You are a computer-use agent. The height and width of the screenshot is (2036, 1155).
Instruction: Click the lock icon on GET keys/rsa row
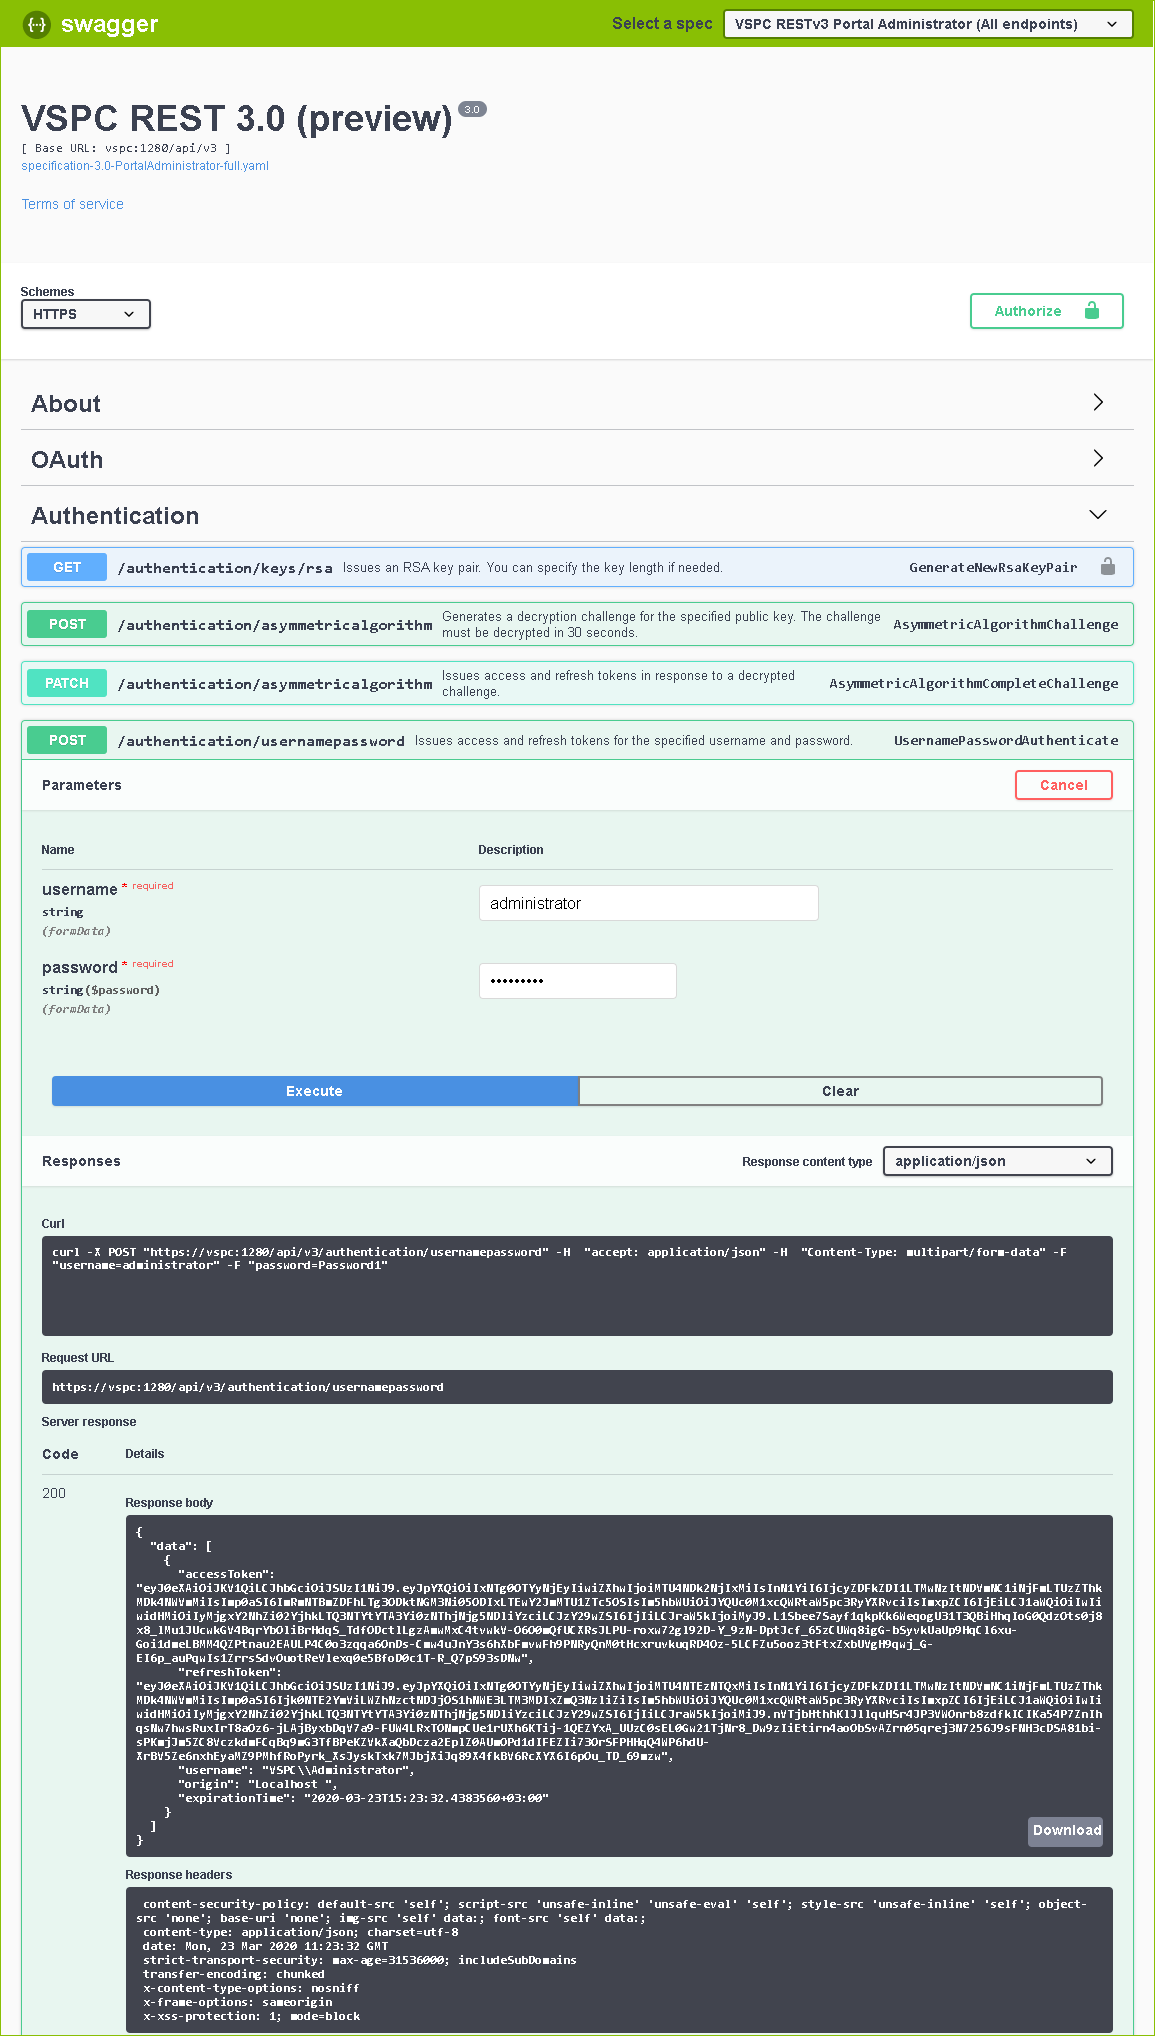(1108, 567)
